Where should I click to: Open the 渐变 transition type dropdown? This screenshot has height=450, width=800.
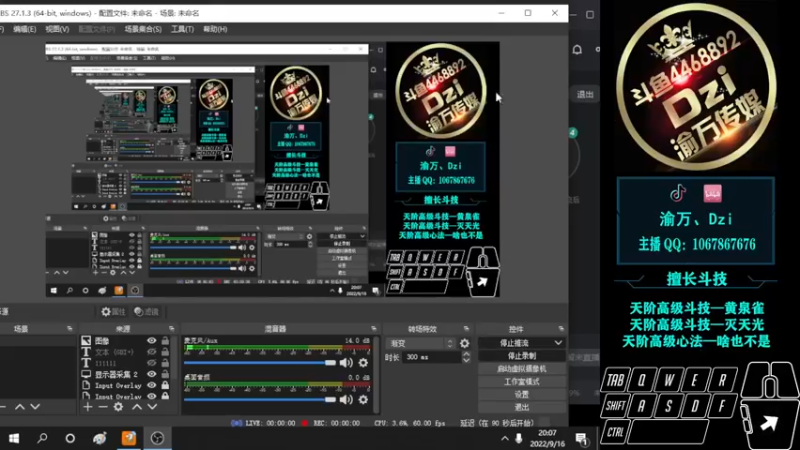pos(420,343)
